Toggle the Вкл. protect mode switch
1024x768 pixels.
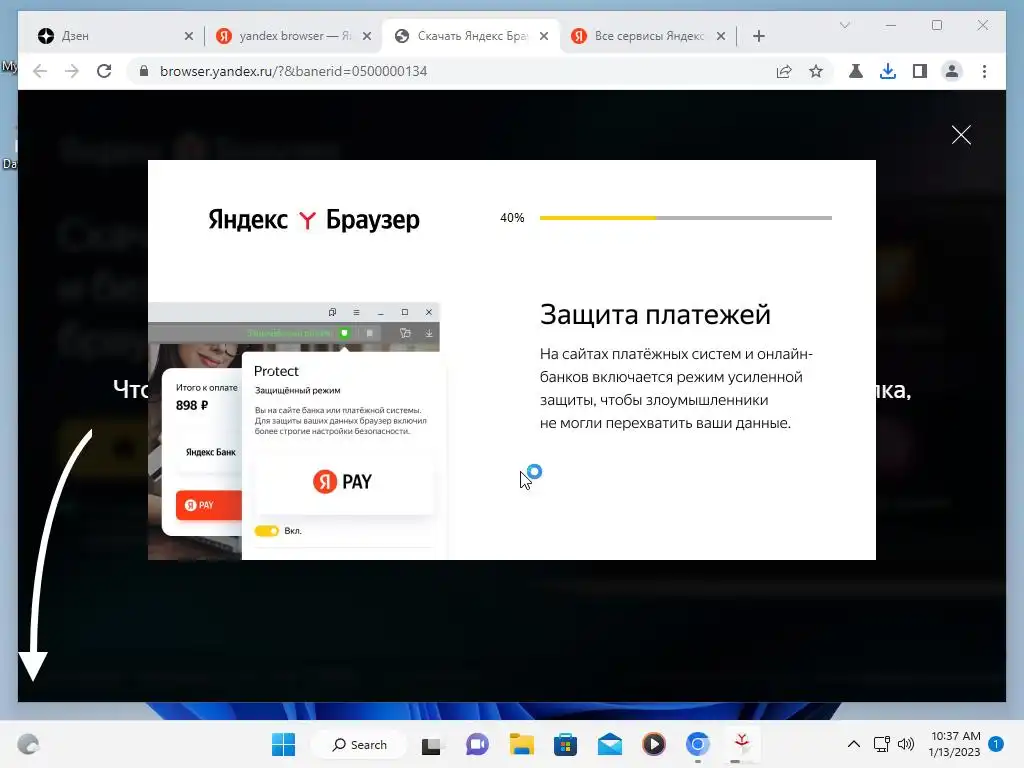[x=266, y=531]
